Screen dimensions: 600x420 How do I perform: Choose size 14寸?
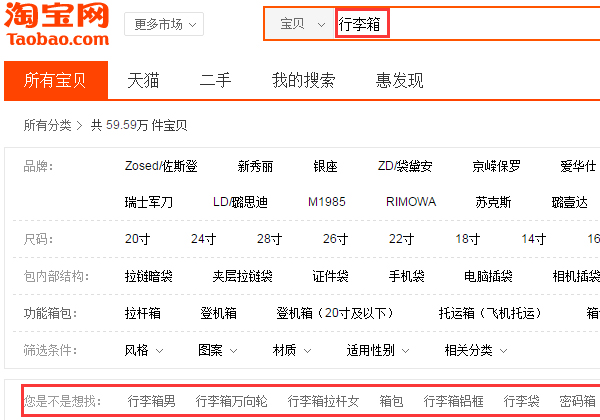(533, 239)
